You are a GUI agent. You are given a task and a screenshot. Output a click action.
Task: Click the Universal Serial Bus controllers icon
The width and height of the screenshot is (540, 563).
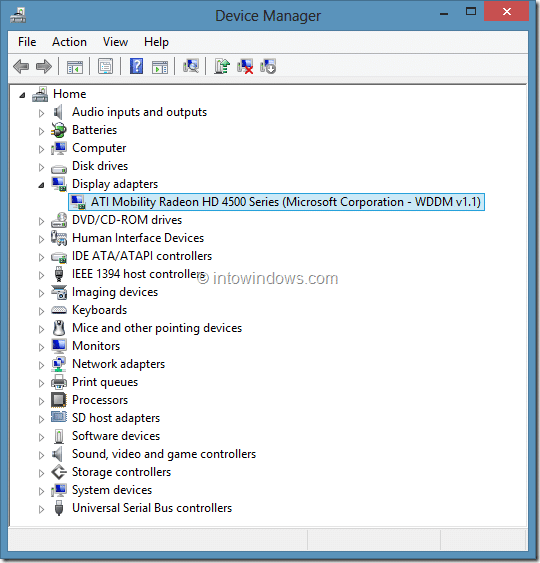(59, 508)
